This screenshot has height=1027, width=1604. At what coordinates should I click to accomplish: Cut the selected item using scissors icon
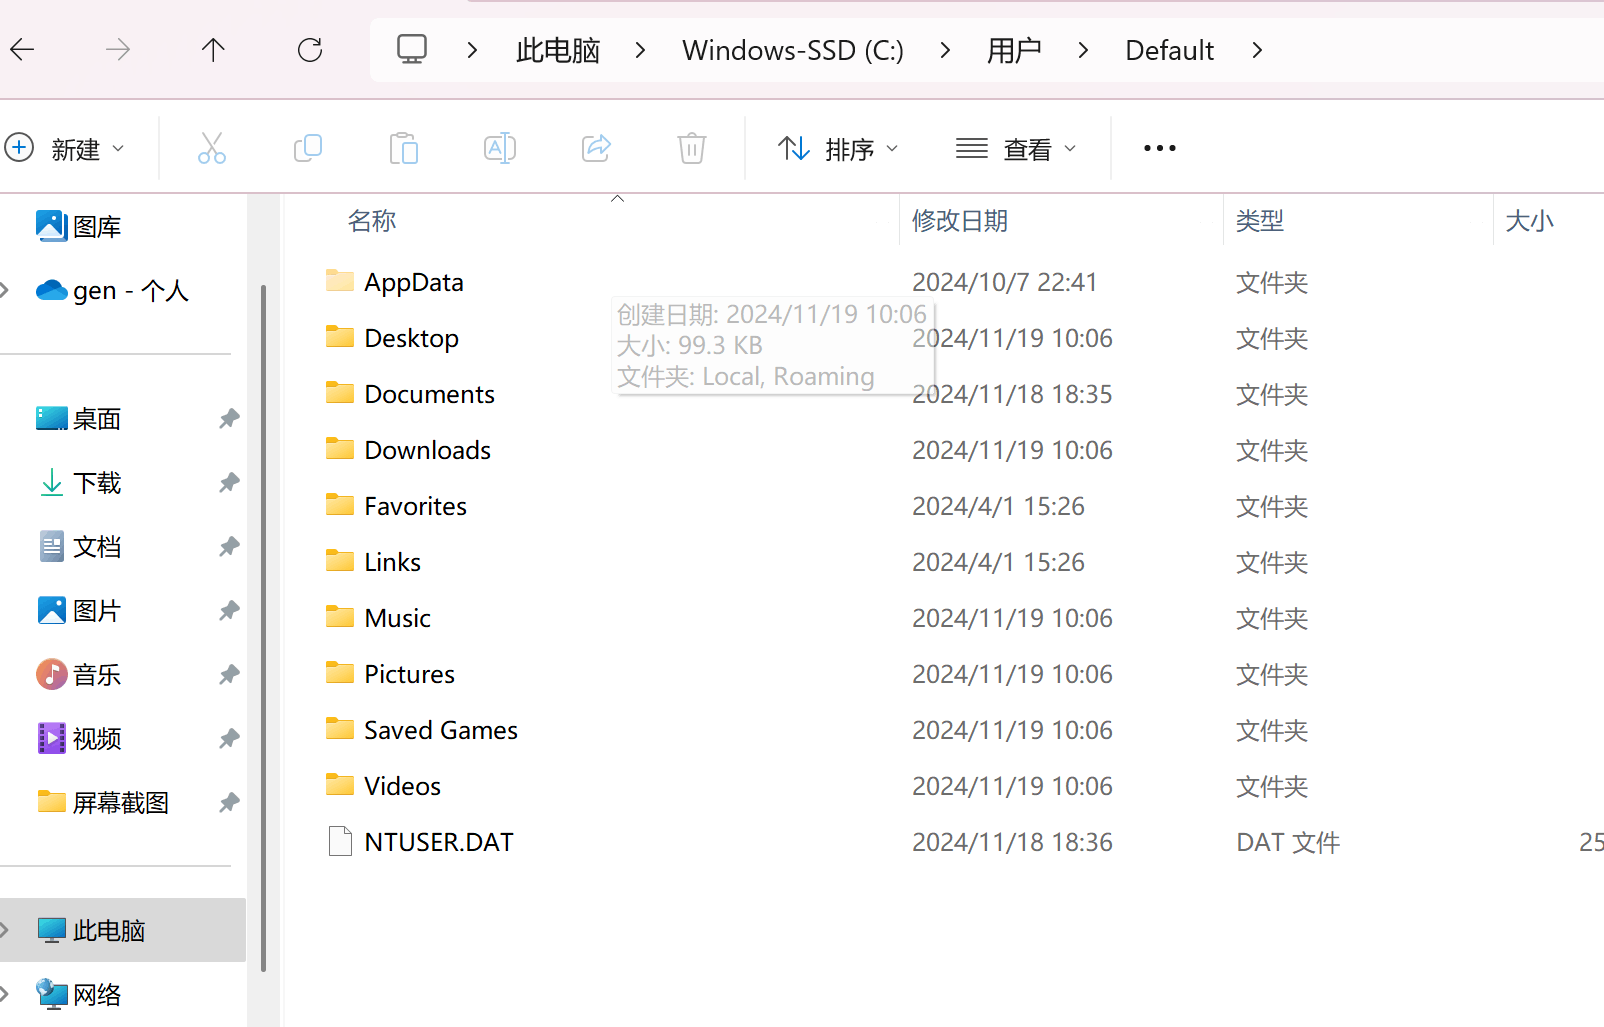(x=211, y=148)
